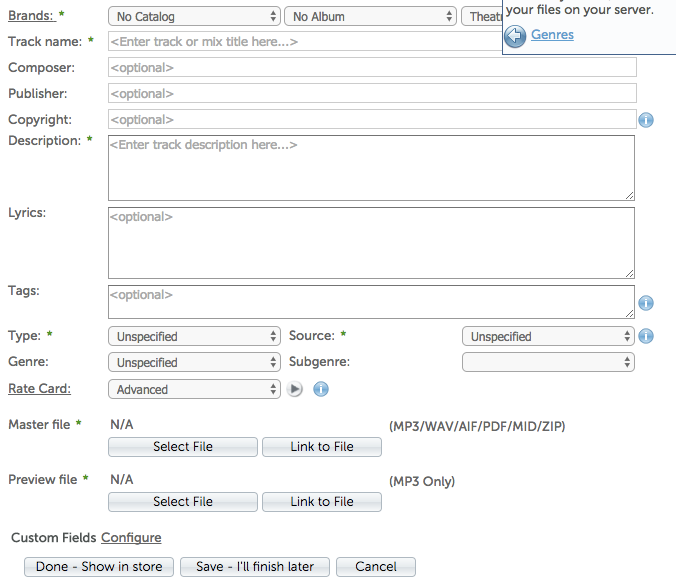Click Save - I'll finish later
The image size is (676, 587).
click(x=256, y=566)
